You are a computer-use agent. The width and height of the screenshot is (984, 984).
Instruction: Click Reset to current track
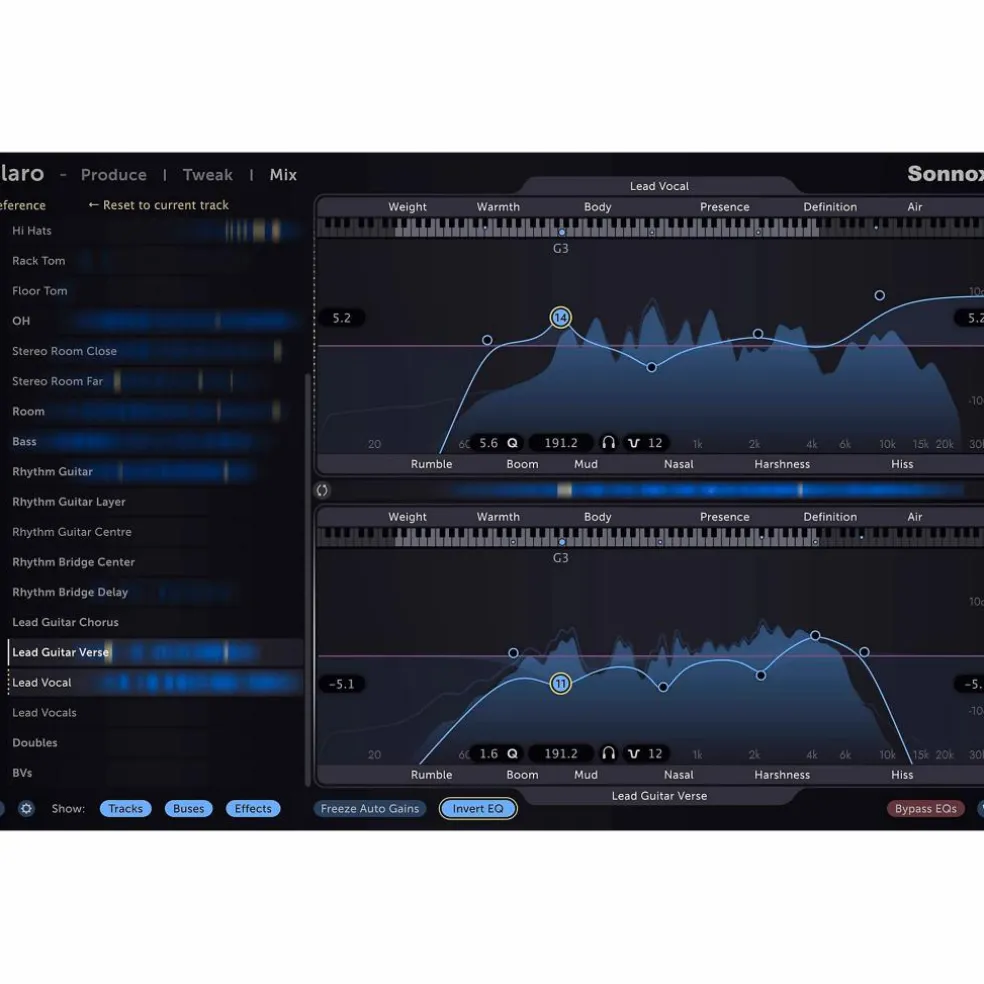(x=158, y=205)
